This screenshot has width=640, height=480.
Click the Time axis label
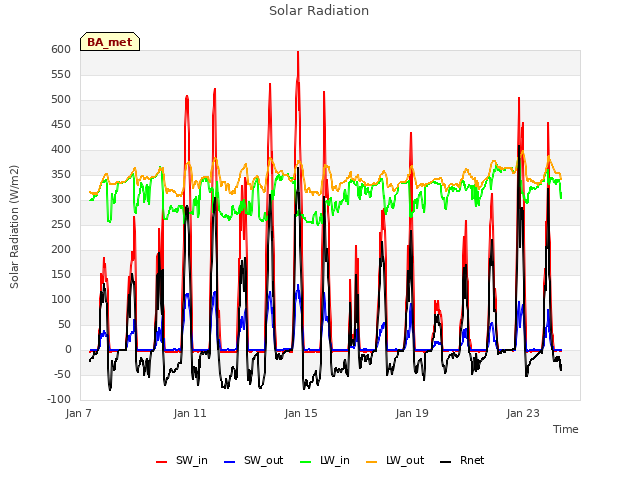pyautogui.click(x=566, y=429)
